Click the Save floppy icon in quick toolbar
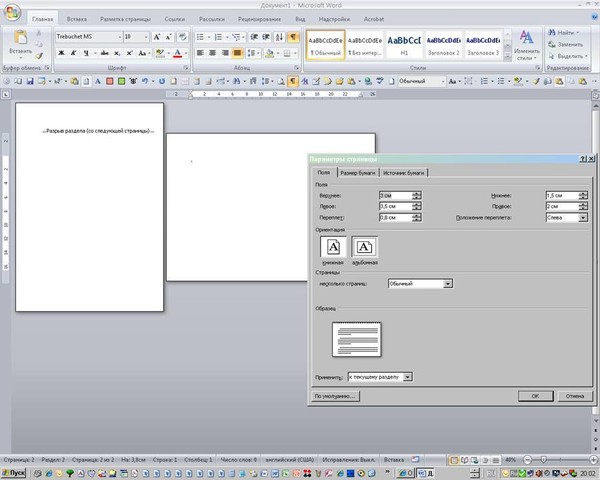 tap(30, 81)
